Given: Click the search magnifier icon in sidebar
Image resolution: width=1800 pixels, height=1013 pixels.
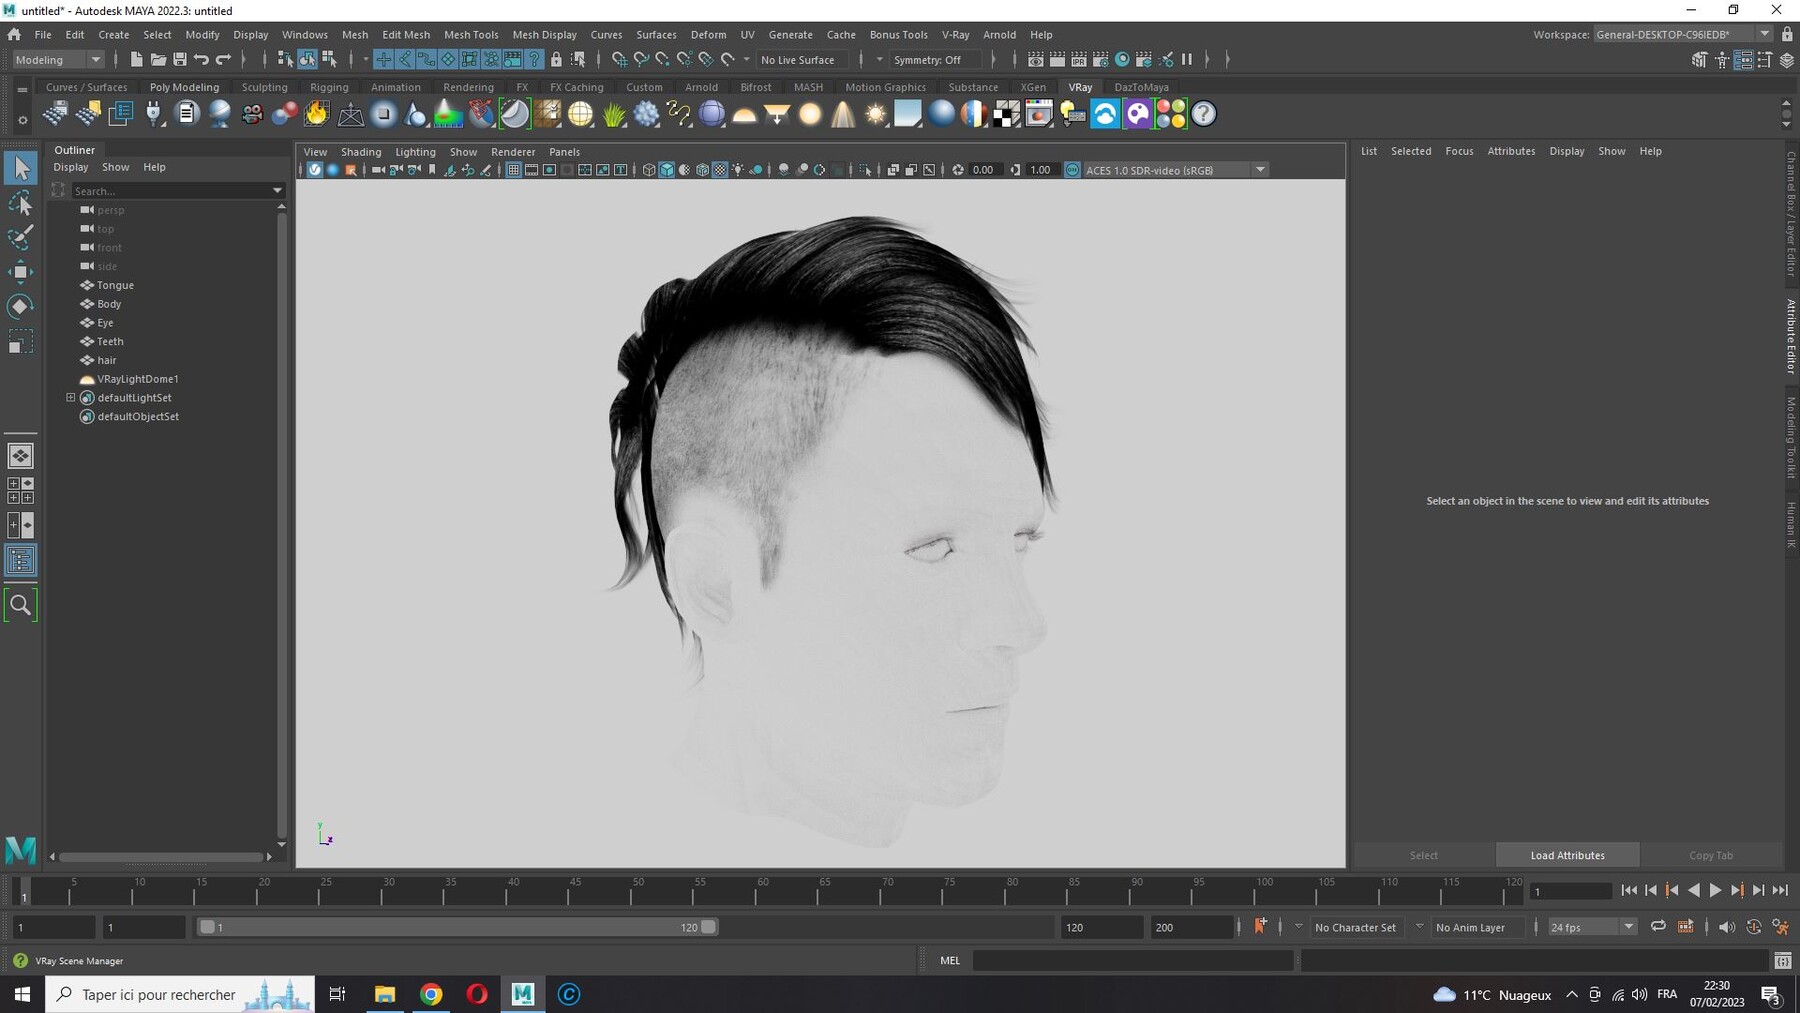Looking at the screenshot, I should [20, 605].
